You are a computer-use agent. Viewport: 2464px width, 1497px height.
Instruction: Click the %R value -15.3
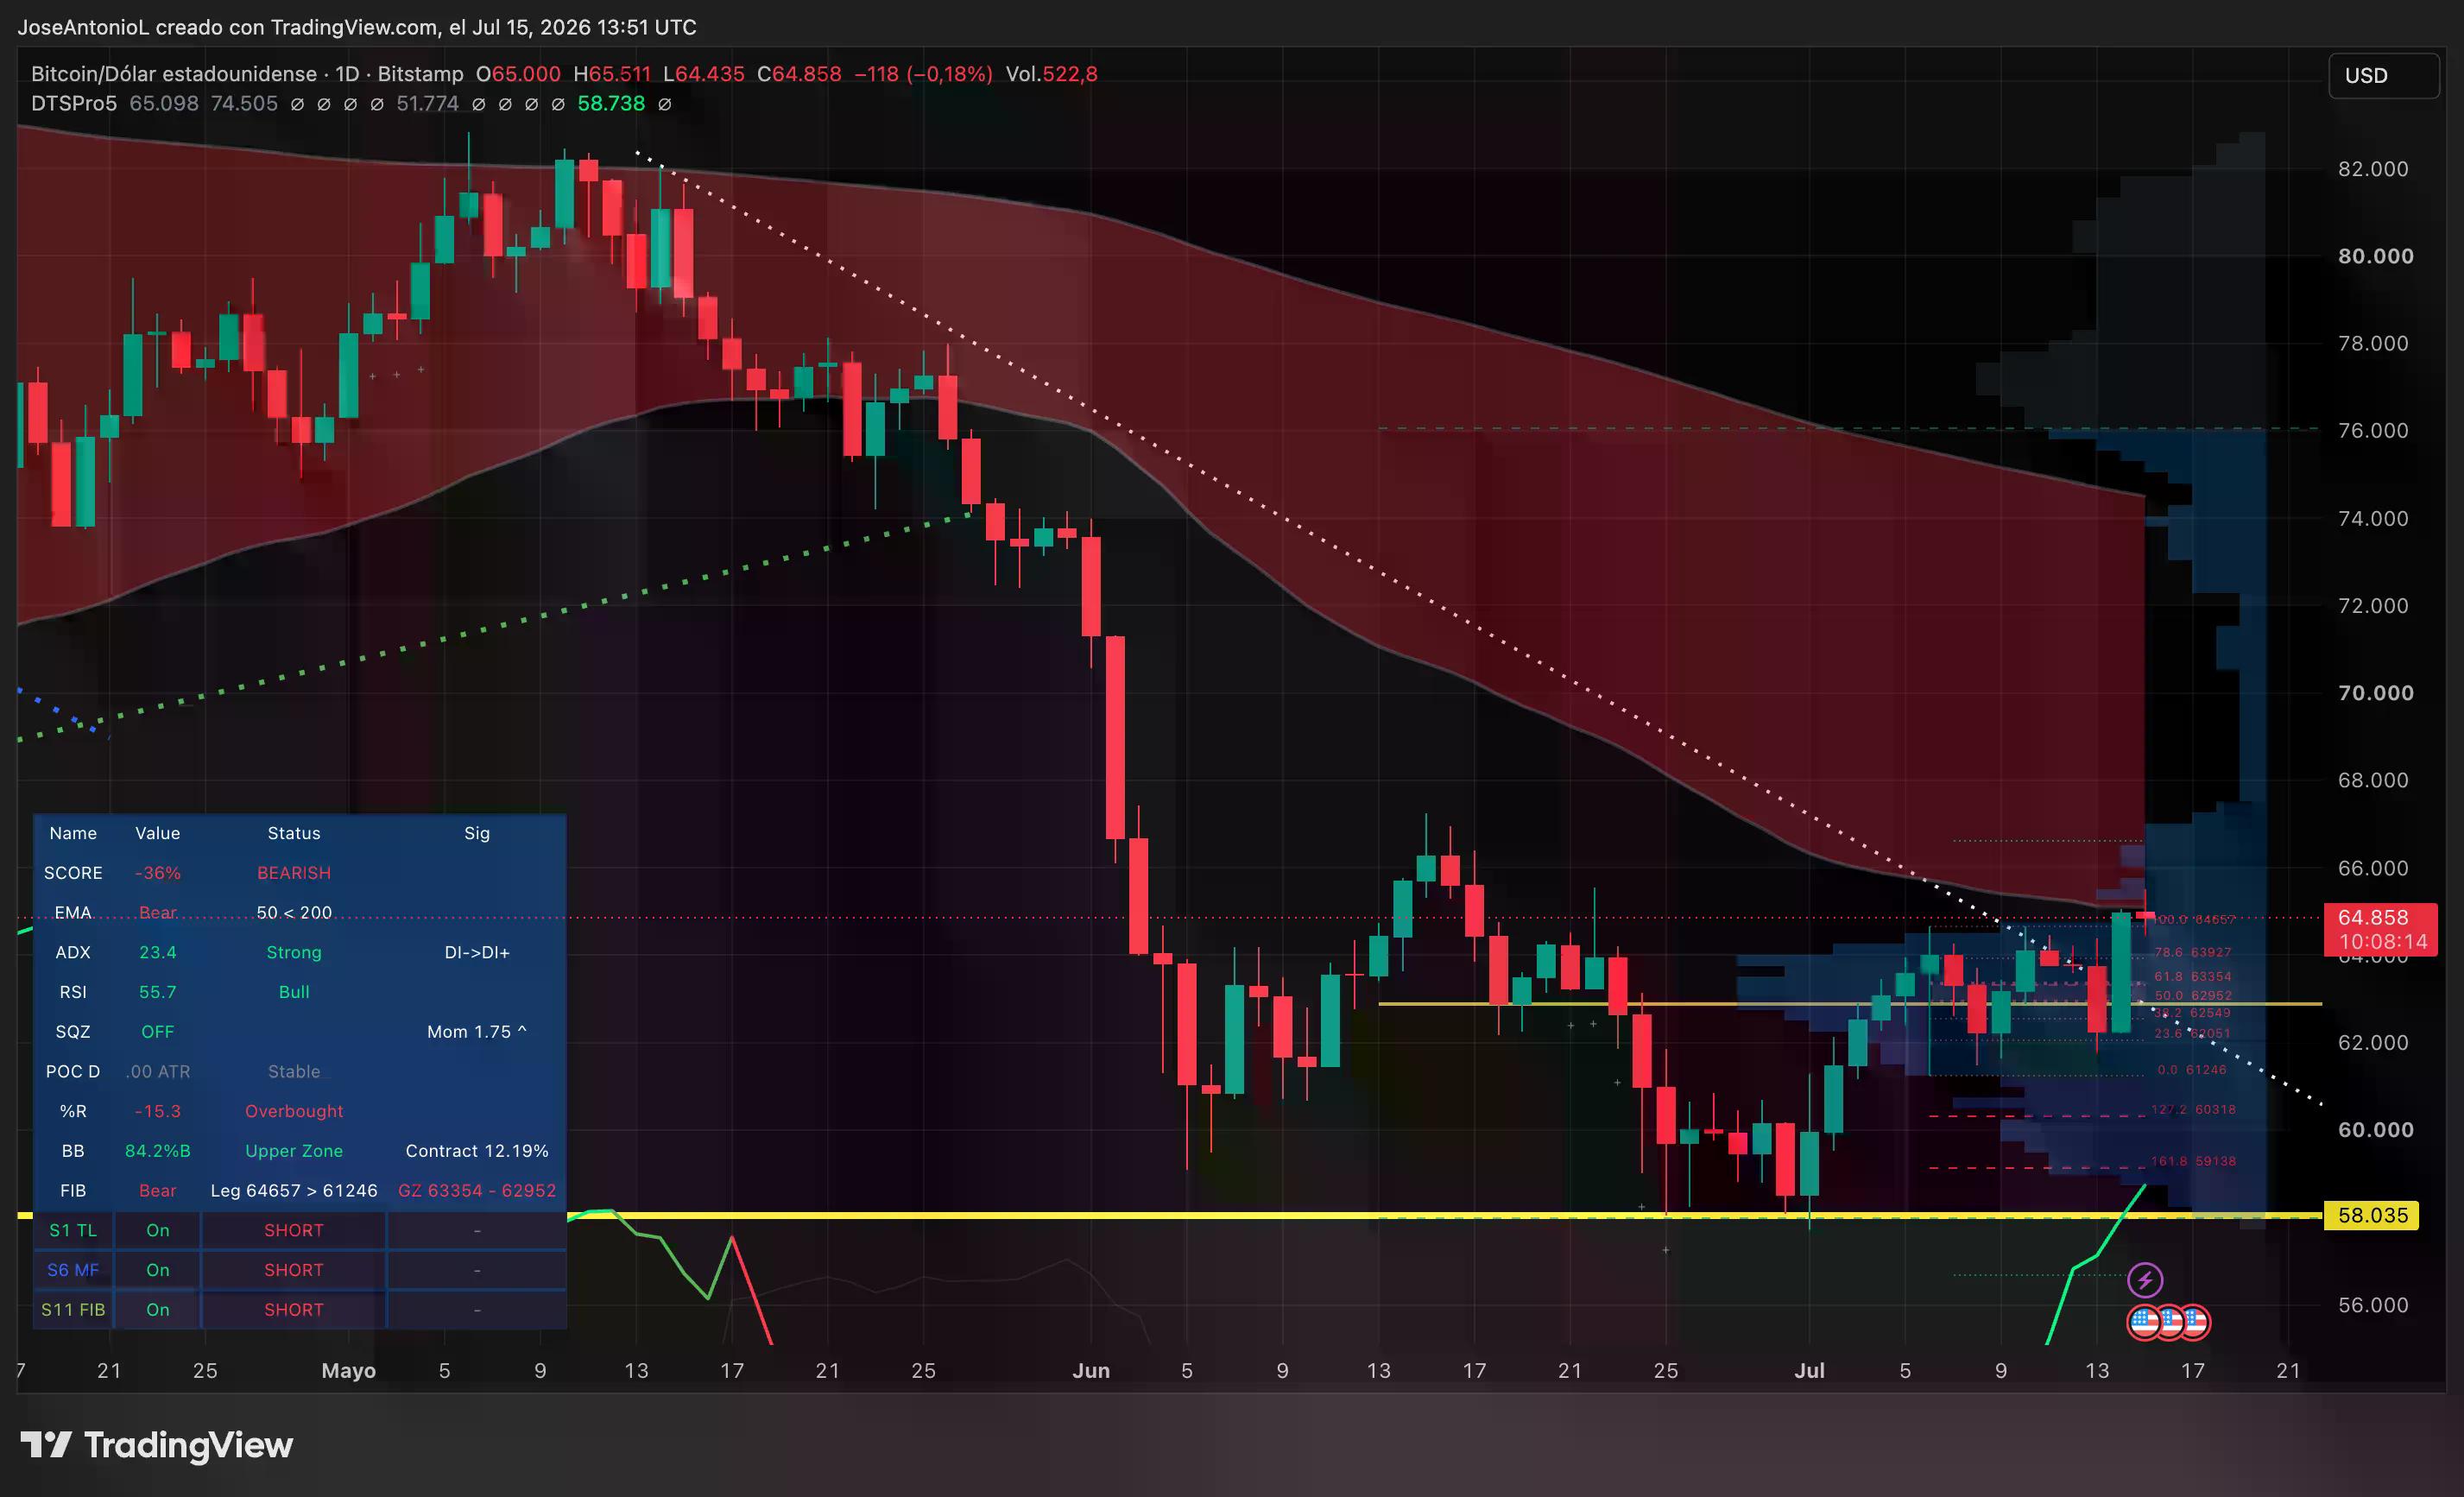click(158, 1112)
